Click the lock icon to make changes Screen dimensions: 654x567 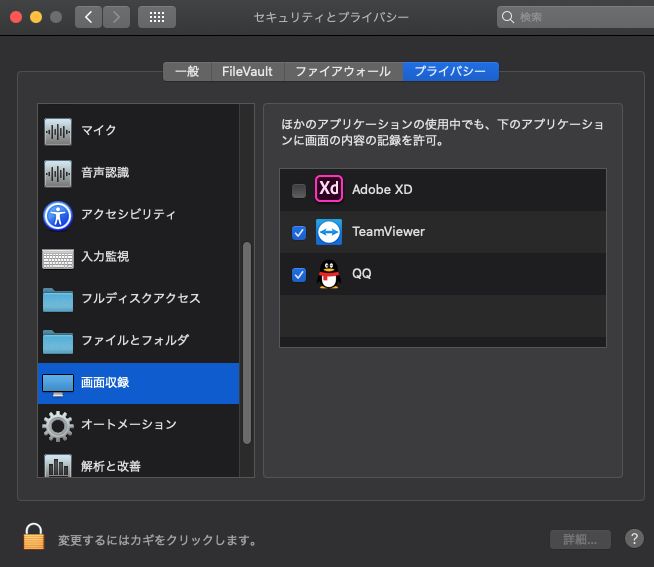click(x=34, y=537)
